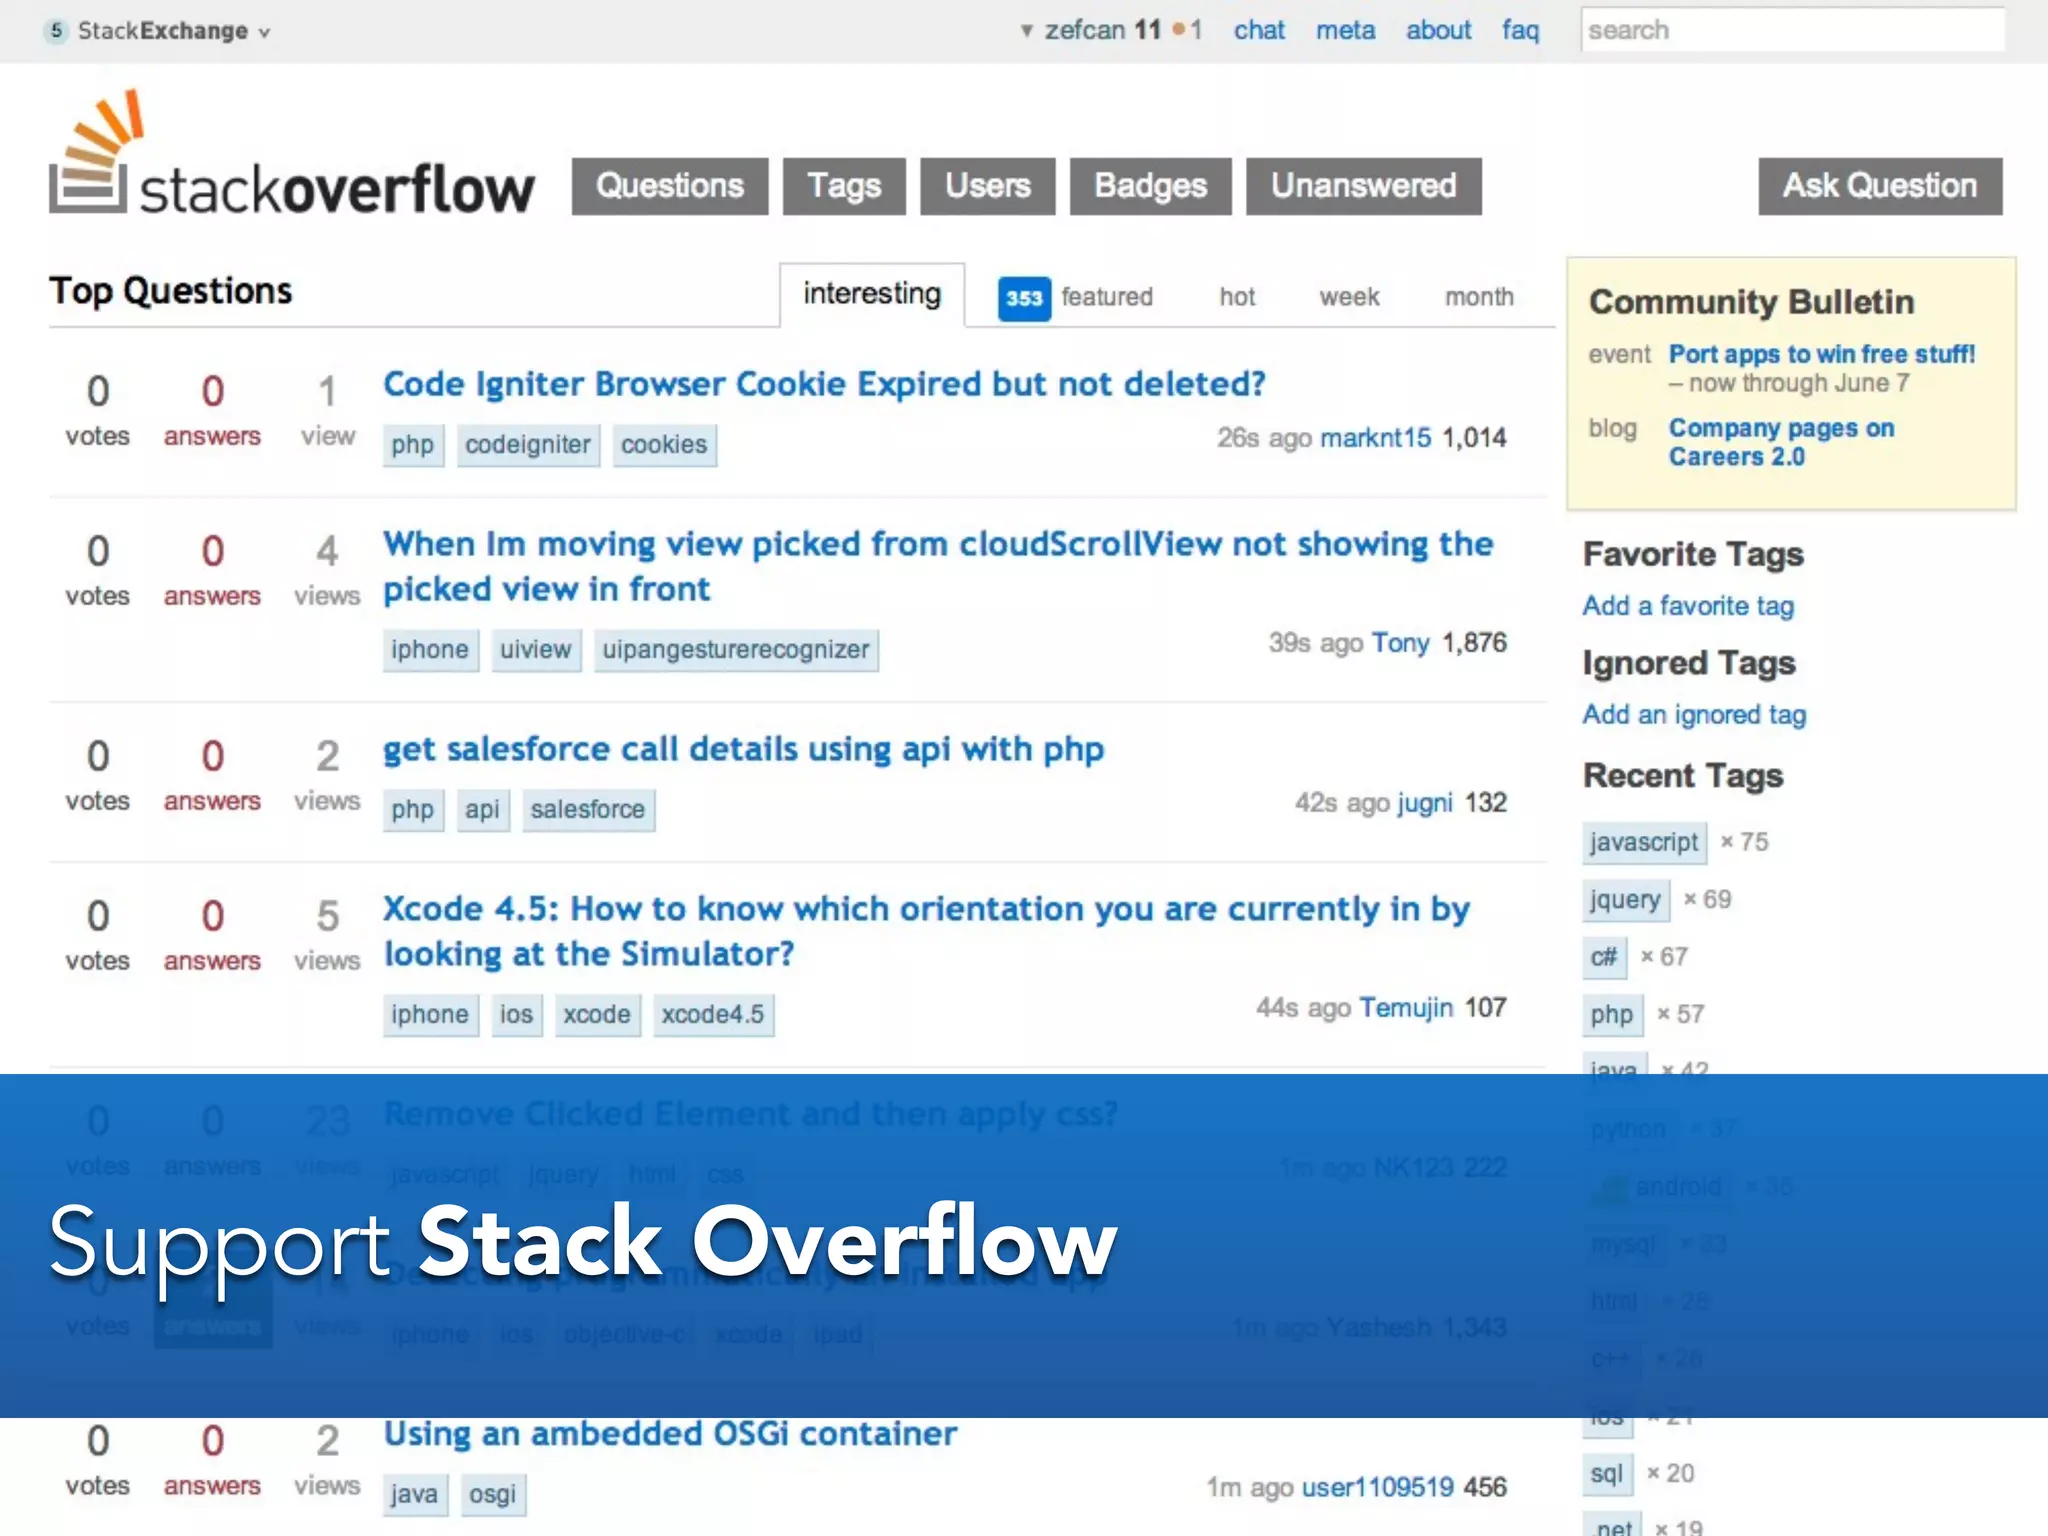
Task: Open user1109519 profile
Action: (x=1377, y=1488)
